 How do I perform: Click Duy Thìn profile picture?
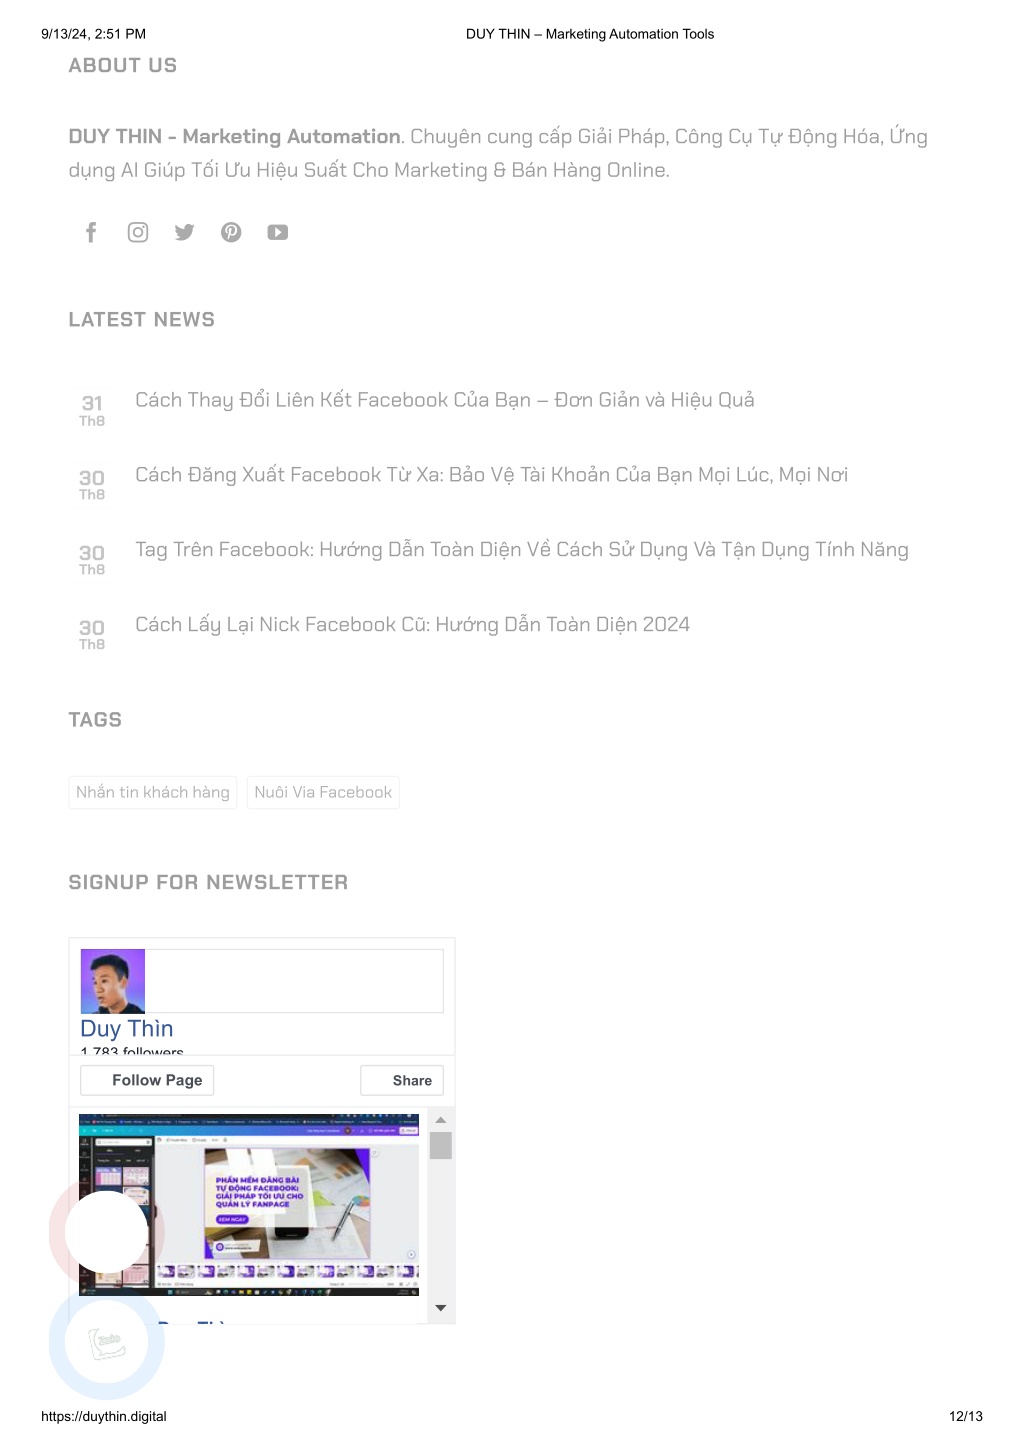[x=113, y=981]
